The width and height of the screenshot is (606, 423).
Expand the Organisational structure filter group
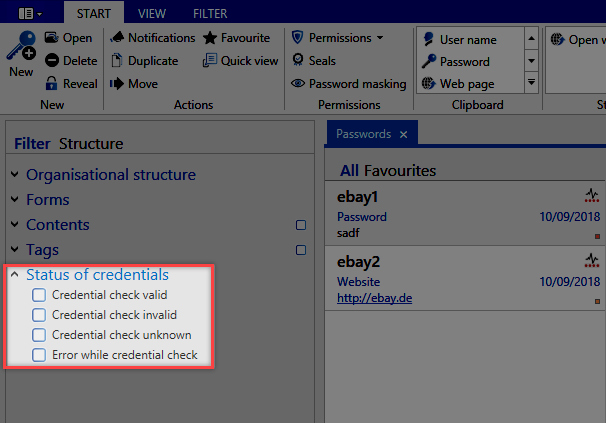pyautogui.click(x=15, y=174)
